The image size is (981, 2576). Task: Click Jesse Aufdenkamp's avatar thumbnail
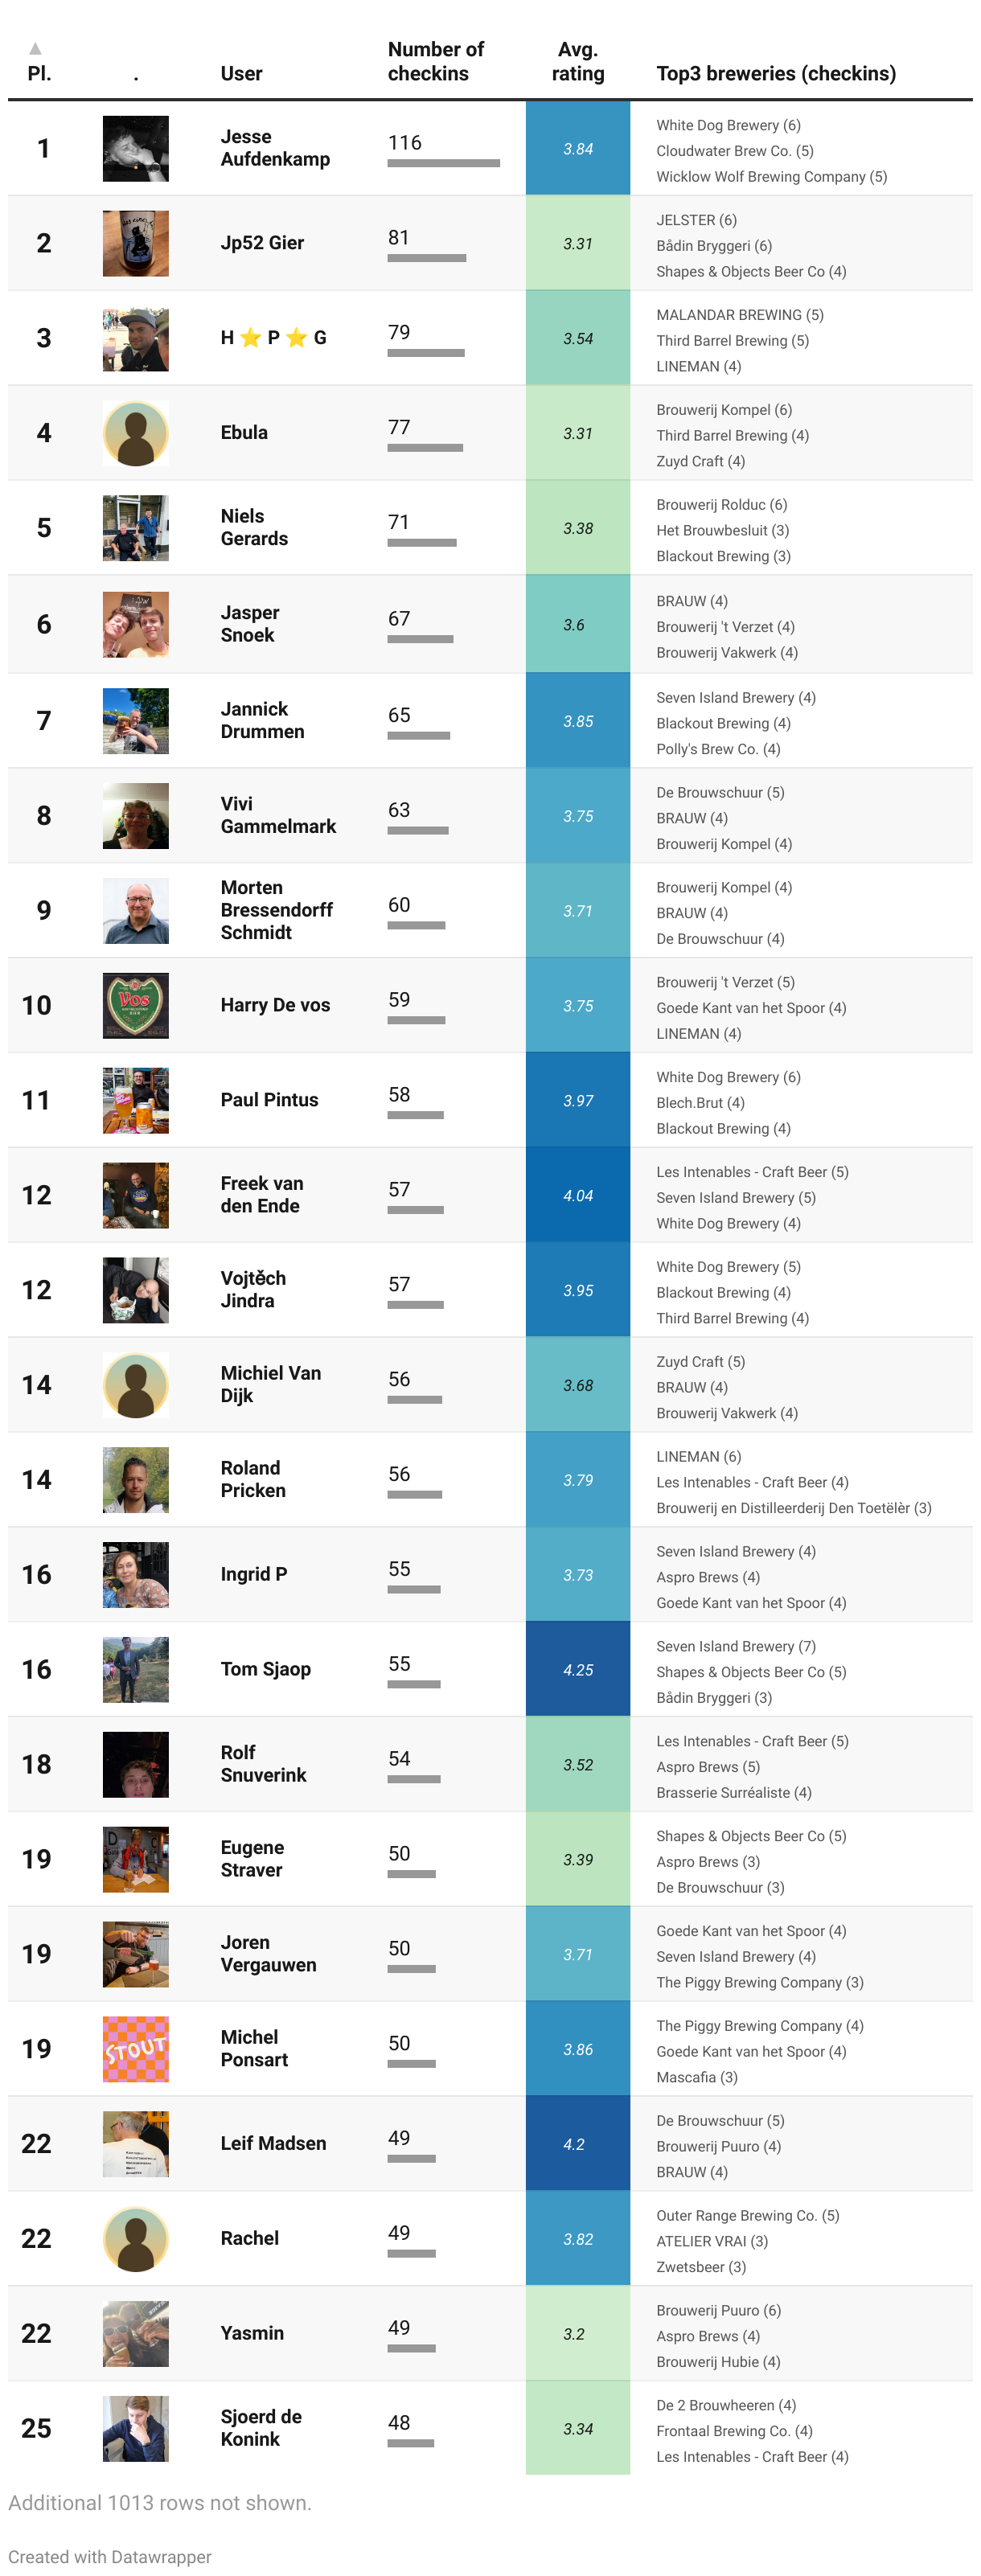[135, 148]
